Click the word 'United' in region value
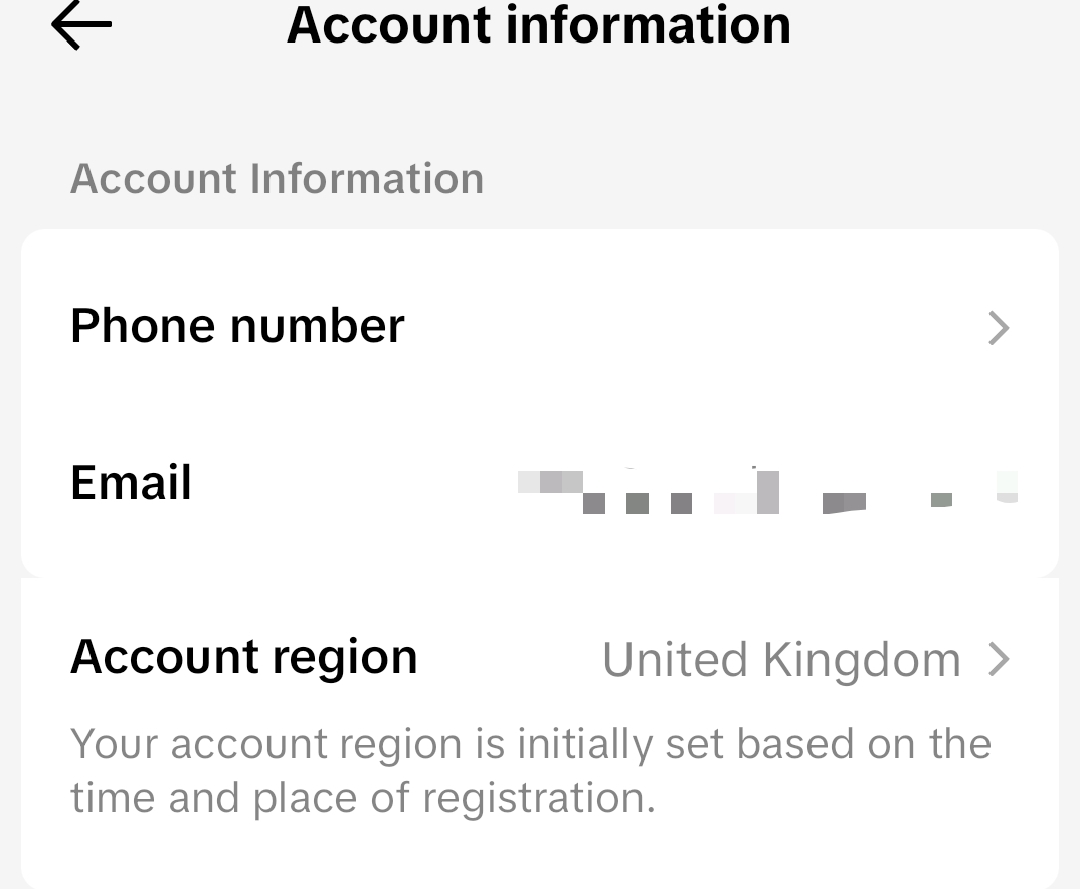 [675, 660]
